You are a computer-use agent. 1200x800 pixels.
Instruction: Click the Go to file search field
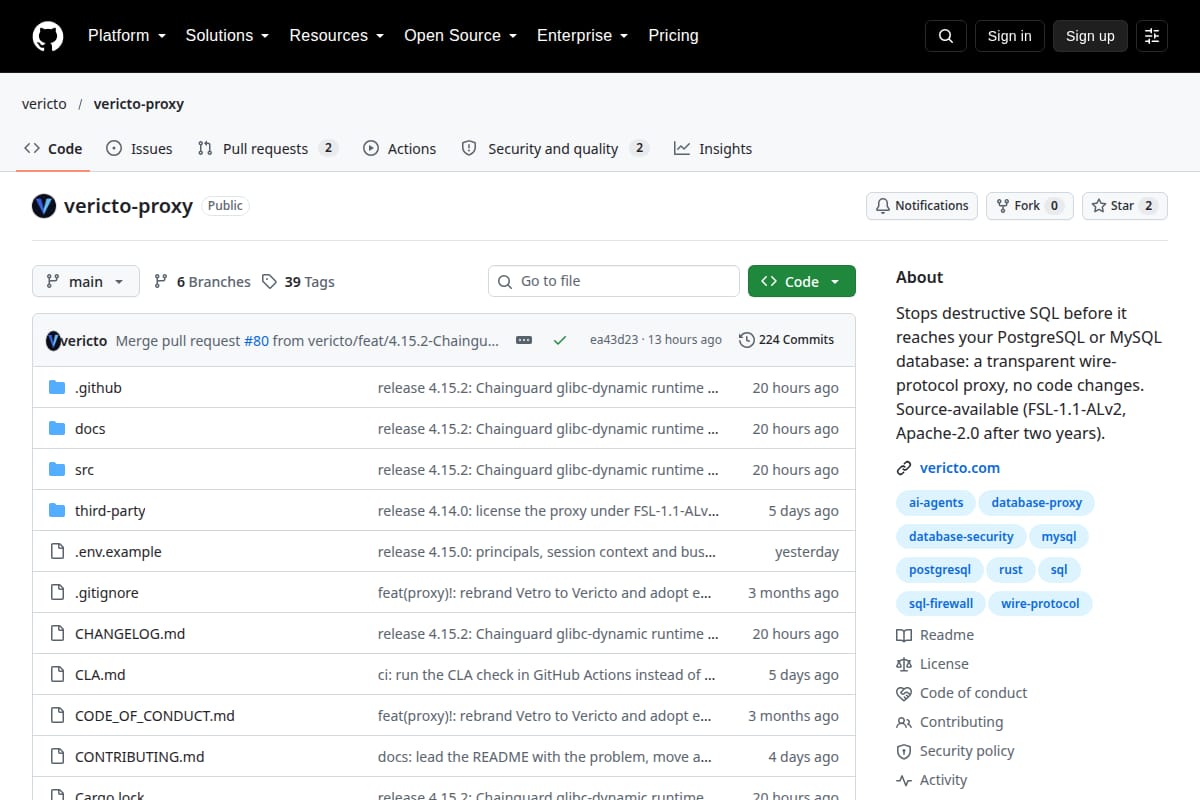point(614,282)
